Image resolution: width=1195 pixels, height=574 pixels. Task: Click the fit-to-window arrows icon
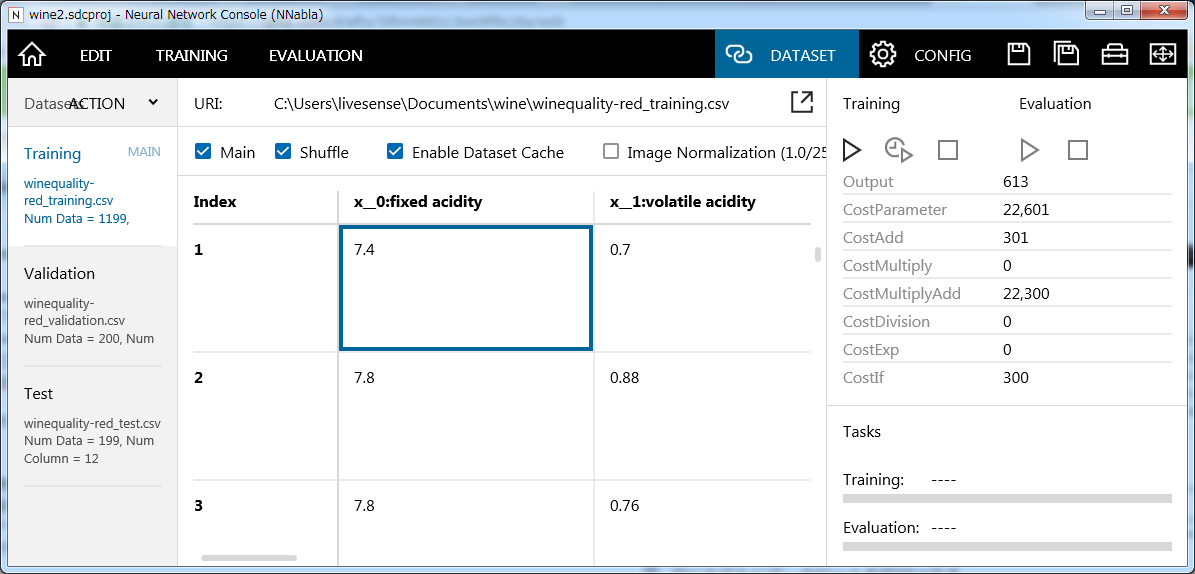[1162, 55]
